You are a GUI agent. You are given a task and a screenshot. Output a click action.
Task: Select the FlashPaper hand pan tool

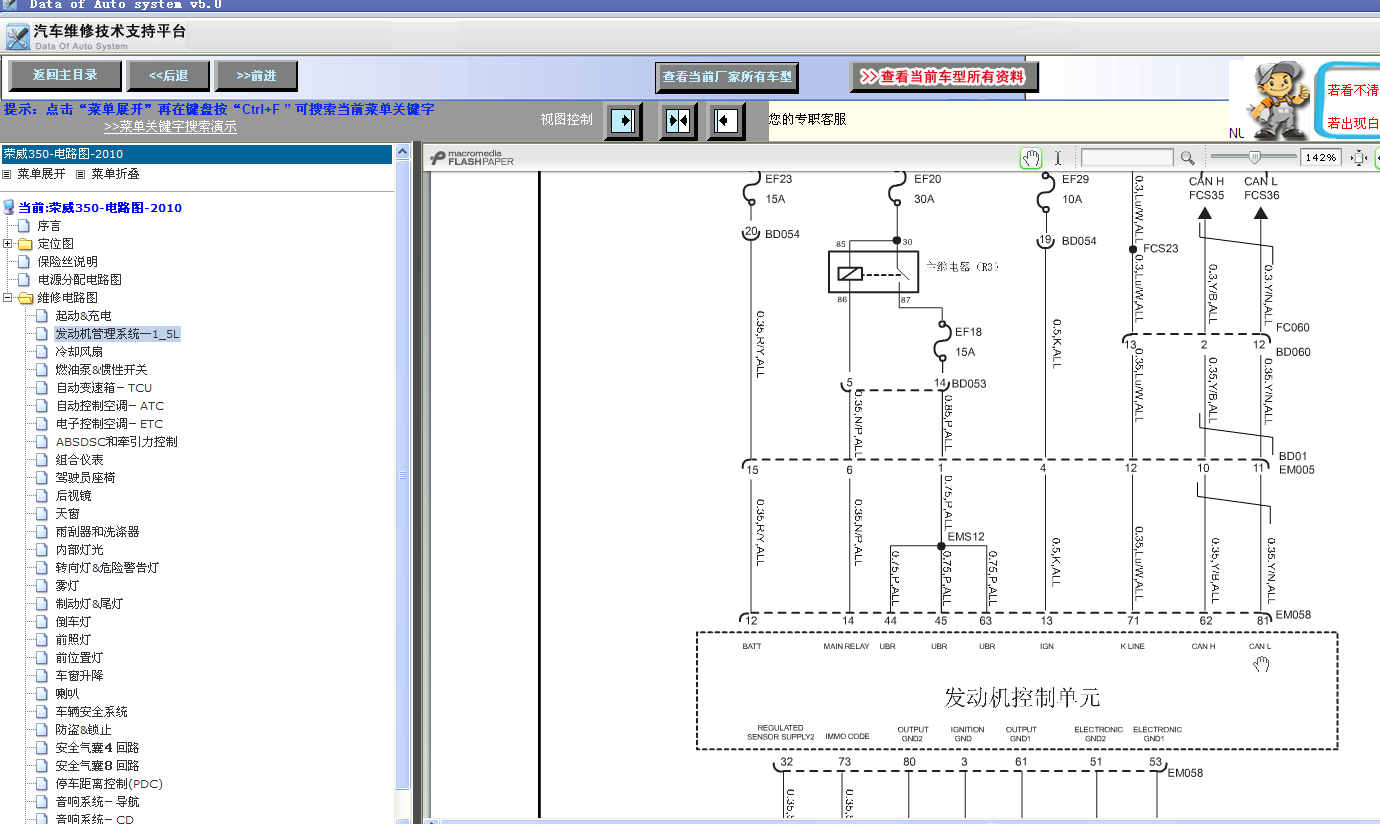pos(1031,158)
